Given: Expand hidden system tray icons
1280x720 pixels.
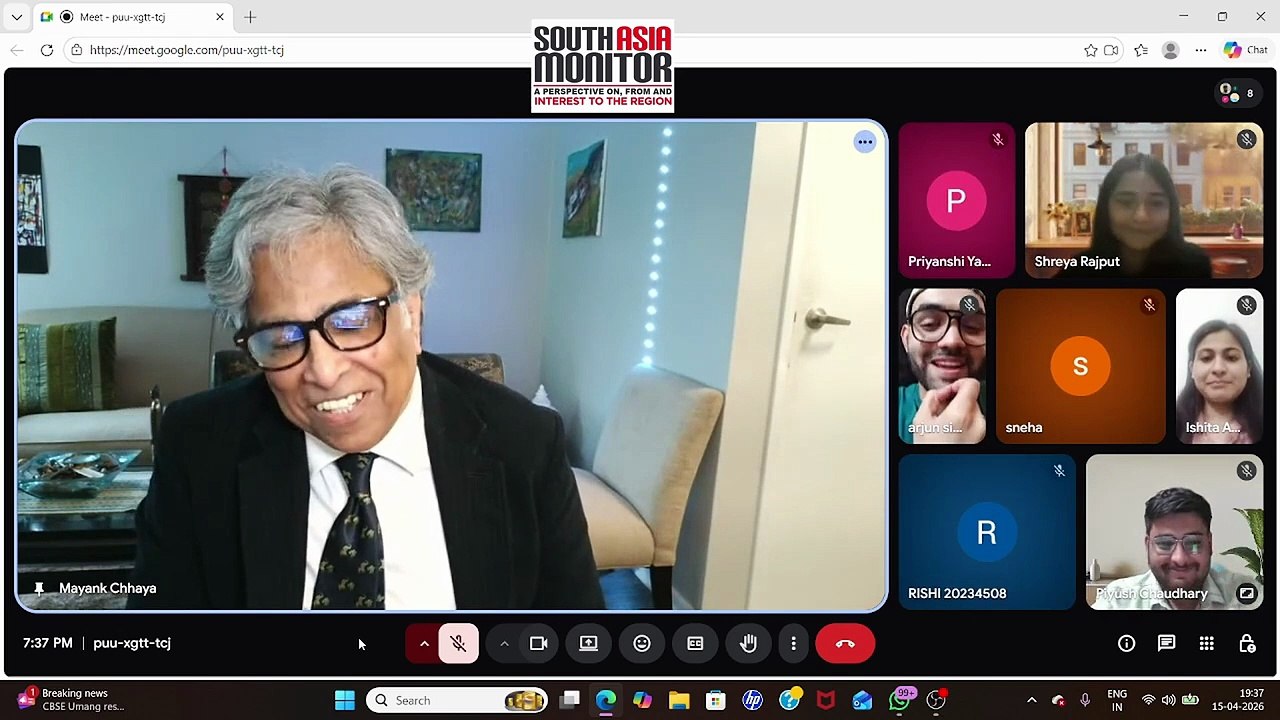Looking at the screenshot, I should [x=1031, y=701].
